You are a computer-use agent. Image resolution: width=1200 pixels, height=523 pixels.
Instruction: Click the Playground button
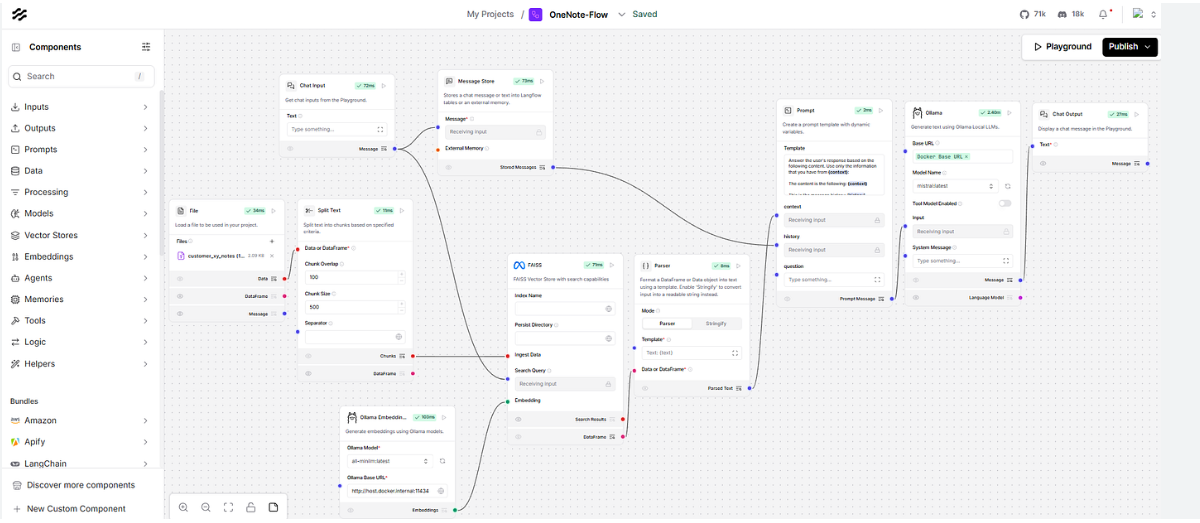[x=1062, y=47]
